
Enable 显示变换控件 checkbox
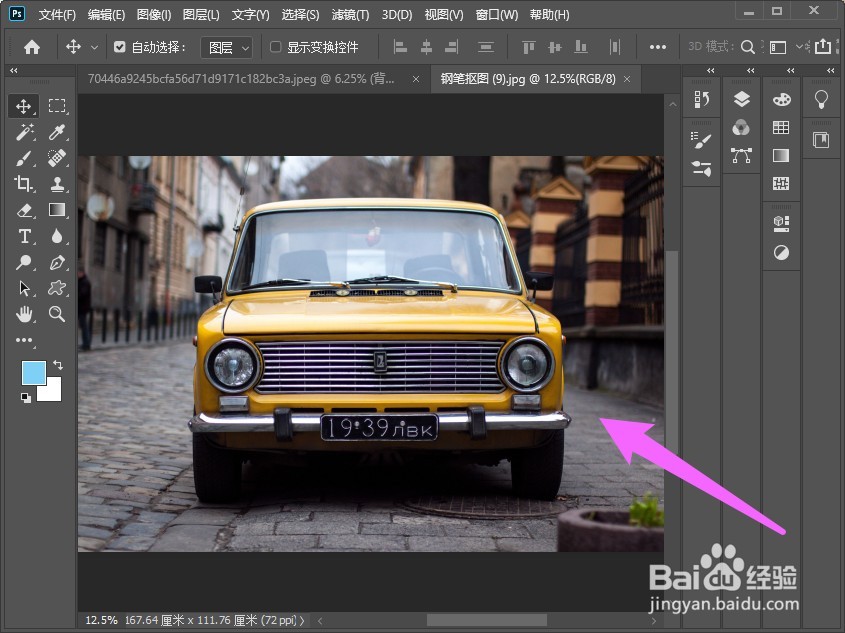[x=275, y=47]
